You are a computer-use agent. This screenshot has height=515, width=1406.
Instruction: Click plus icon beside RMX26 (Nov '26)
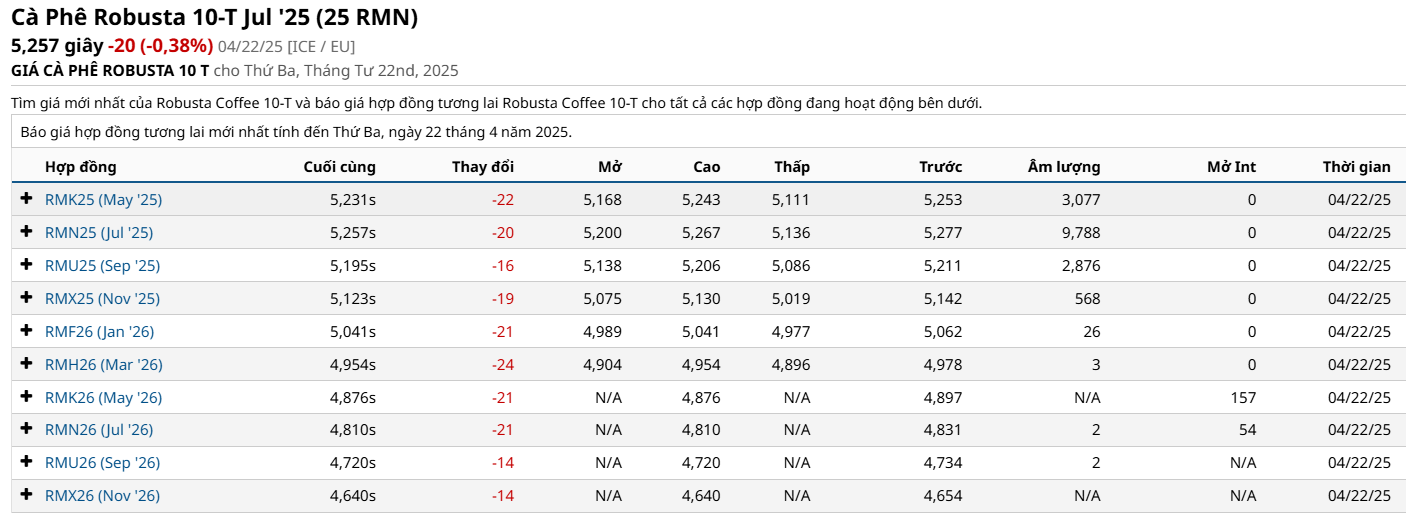pyautogui.click(x=27, y=495)
